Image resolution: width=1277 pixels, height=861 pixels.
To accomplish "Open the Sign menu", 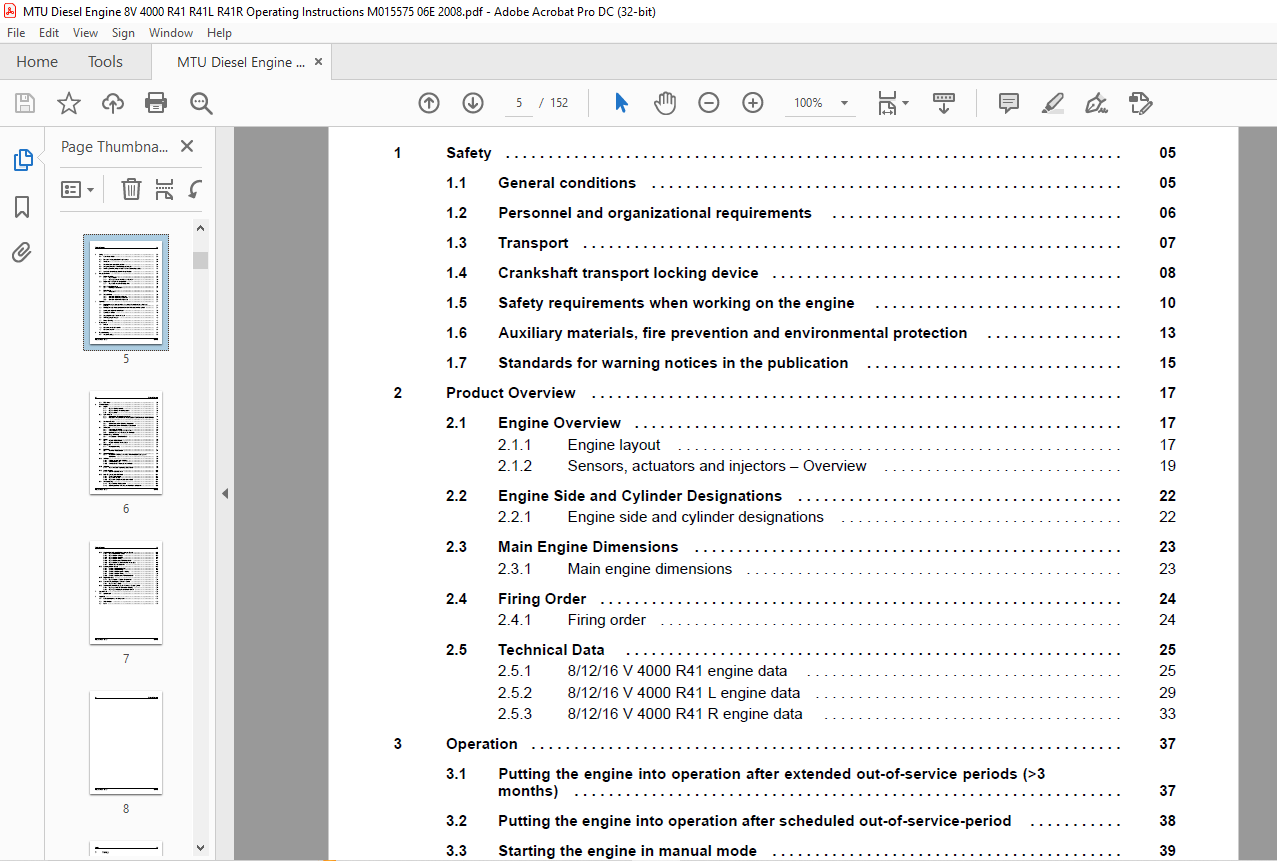I will [123, 33].
